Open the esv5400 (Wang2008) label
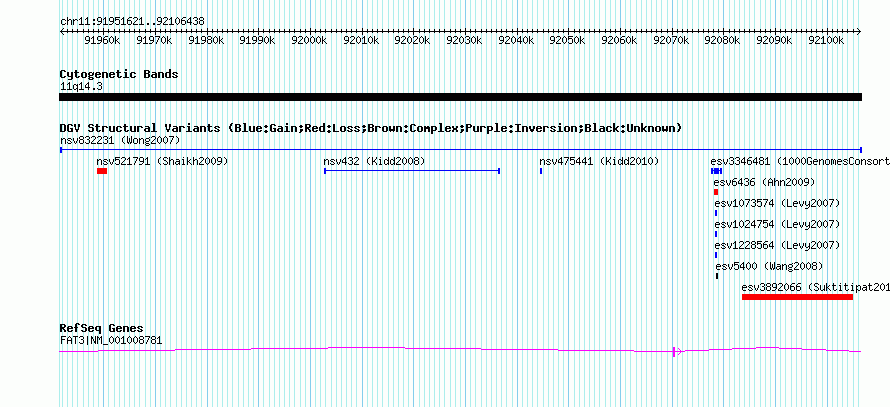The width and height of the screenshot is (890, 407). tap(769, 266)
